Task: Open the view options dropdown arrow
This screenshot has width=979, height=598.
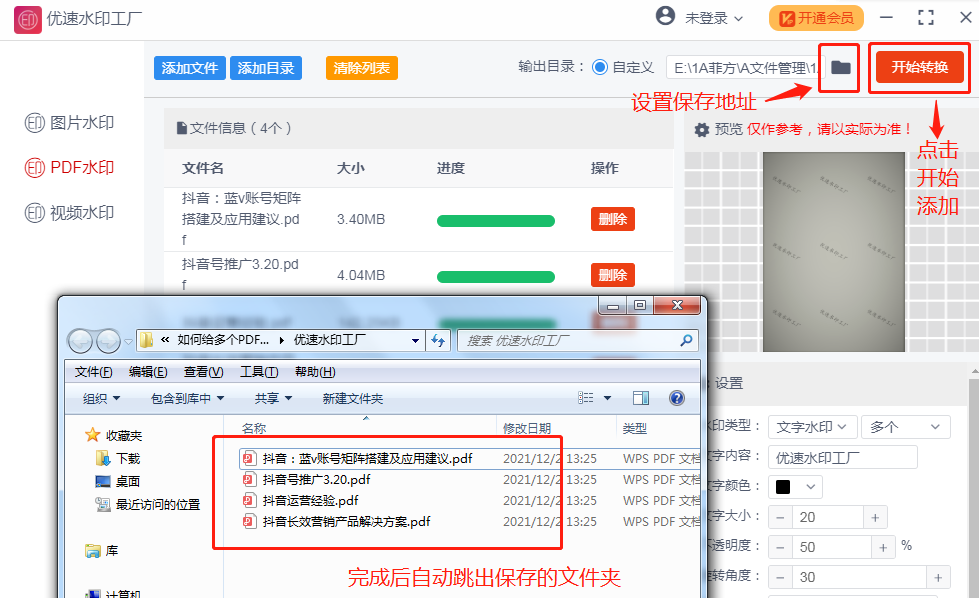Action: [x=608, y=398]
